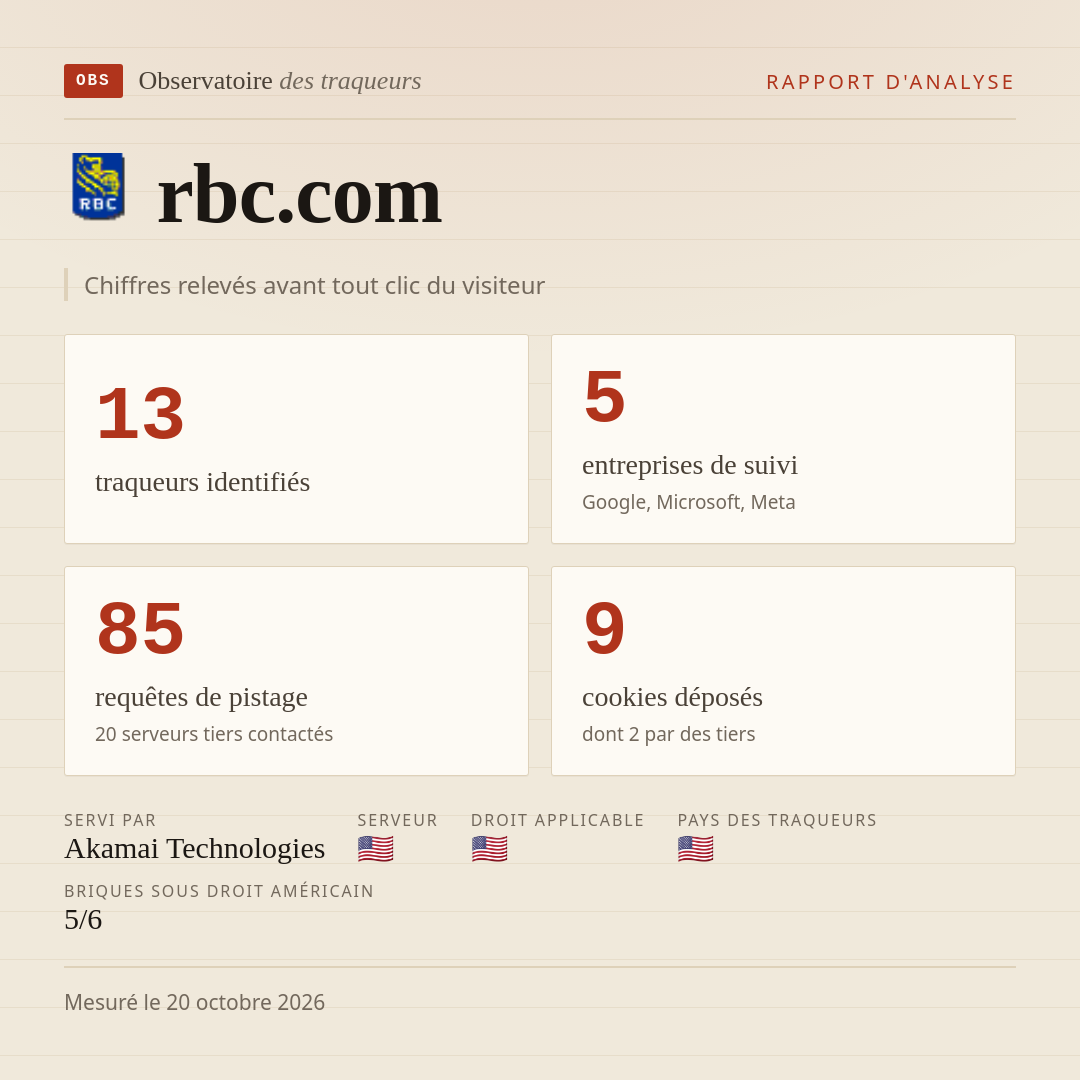Select the rbc.com domain heading
Screen dimensions: 1080x1080
click(x=299, y=196)
